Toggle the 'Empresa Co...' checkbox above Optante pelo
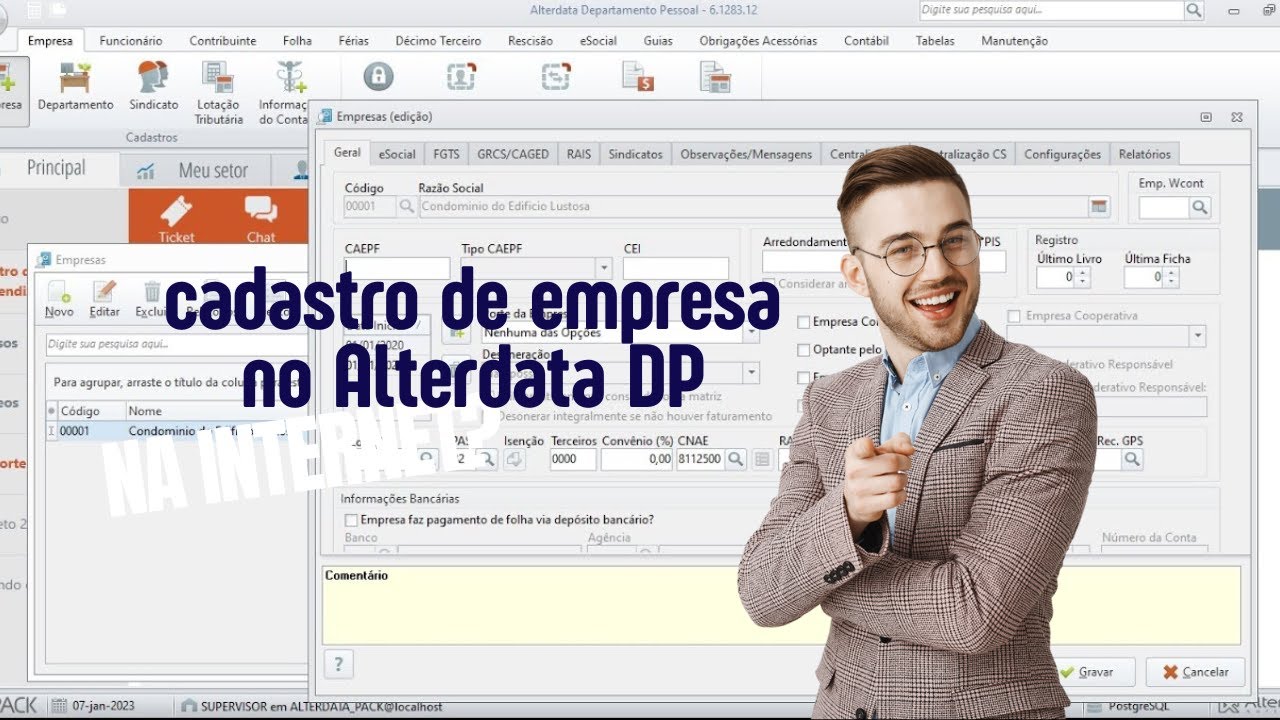This screenshot has width=1280, height=720. [x=803, y=322]
